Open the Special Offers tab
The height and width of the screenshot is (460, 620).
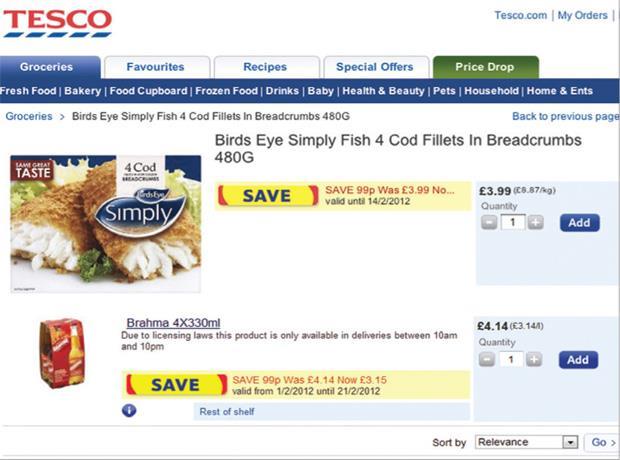pos(374,67)
